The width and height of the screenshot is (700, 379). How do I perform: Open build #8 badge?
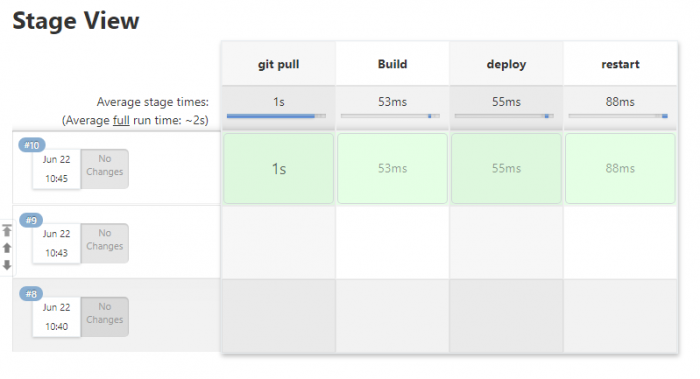[x=31, y=294]
